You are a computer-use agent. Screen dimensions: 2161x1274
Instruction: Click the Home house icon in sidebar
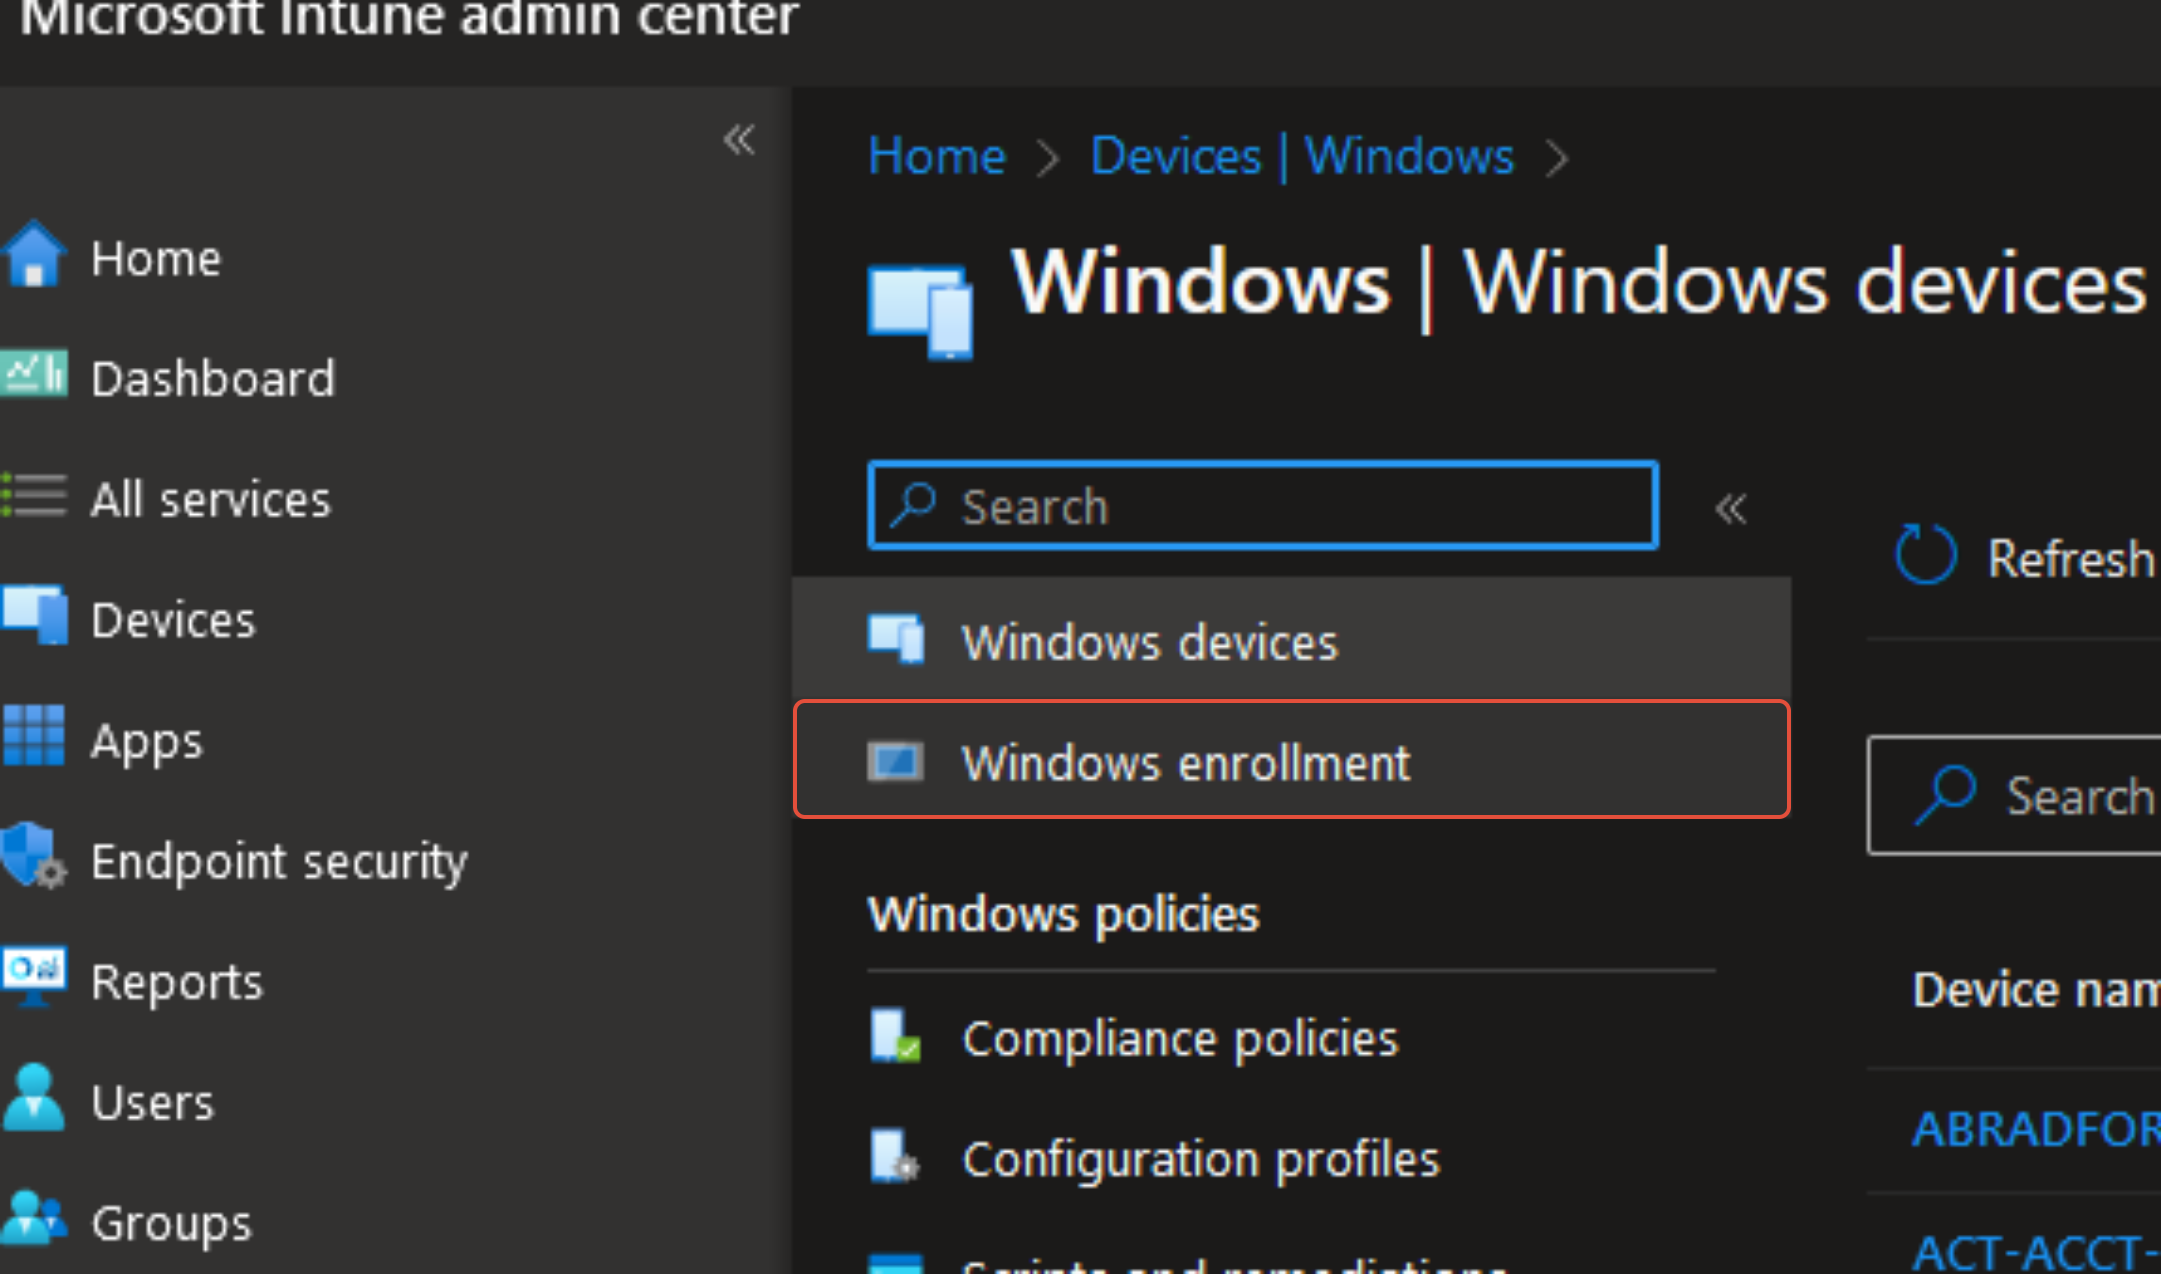[x=34, y=256]
